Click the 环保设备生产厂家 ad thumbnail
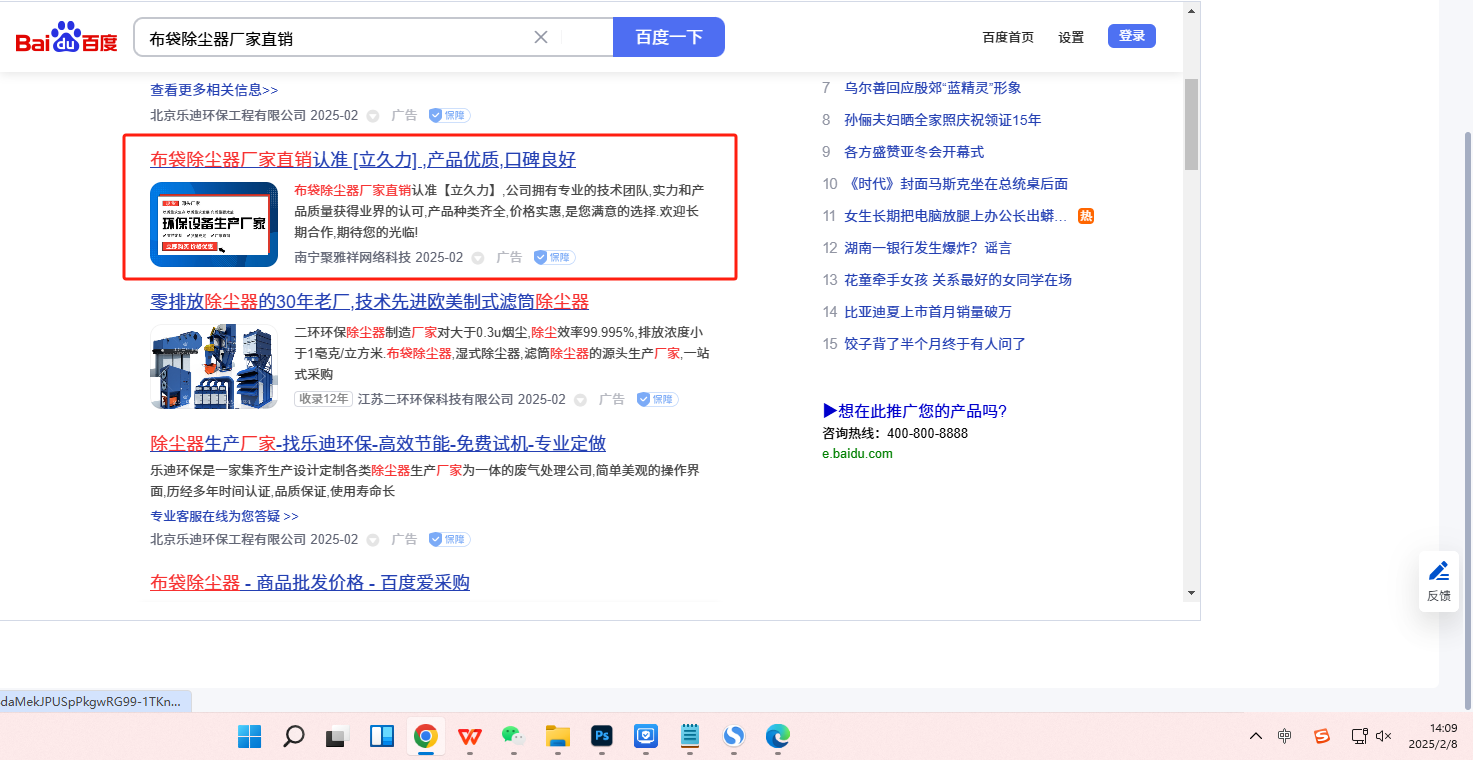The height and width of the screenshot is (760, 1473). pos(214,224)
